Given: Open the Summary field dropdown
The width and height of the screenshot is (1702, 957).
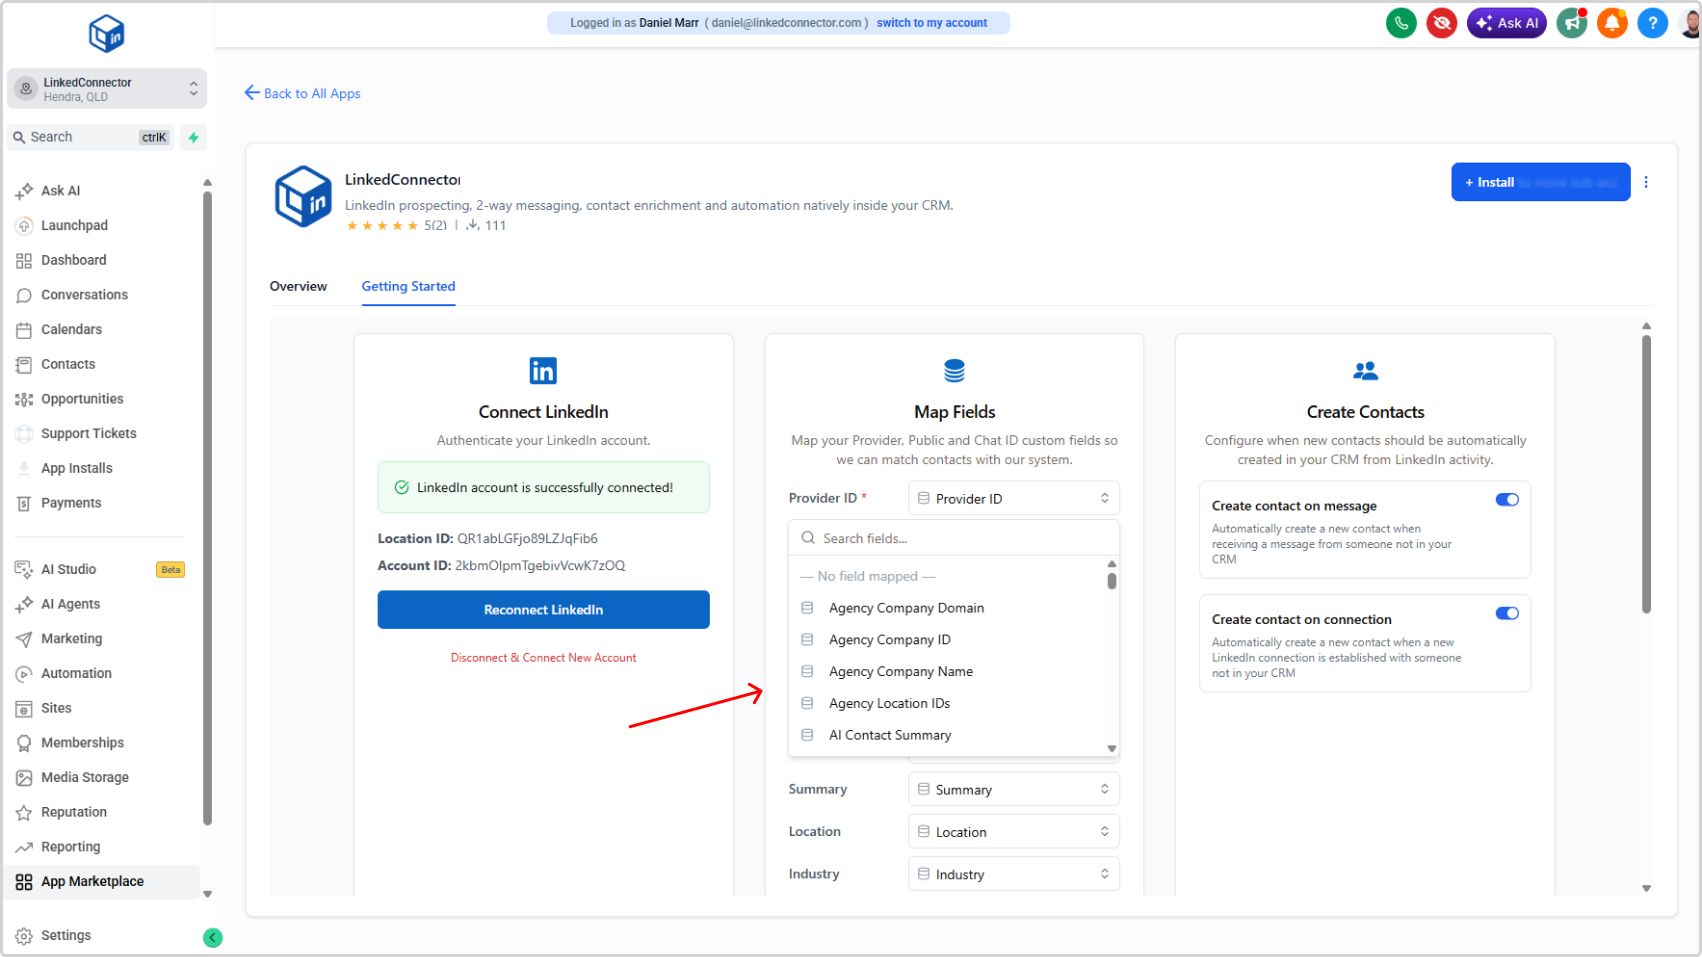Looking at the screenshot, I should [1014, 789].
